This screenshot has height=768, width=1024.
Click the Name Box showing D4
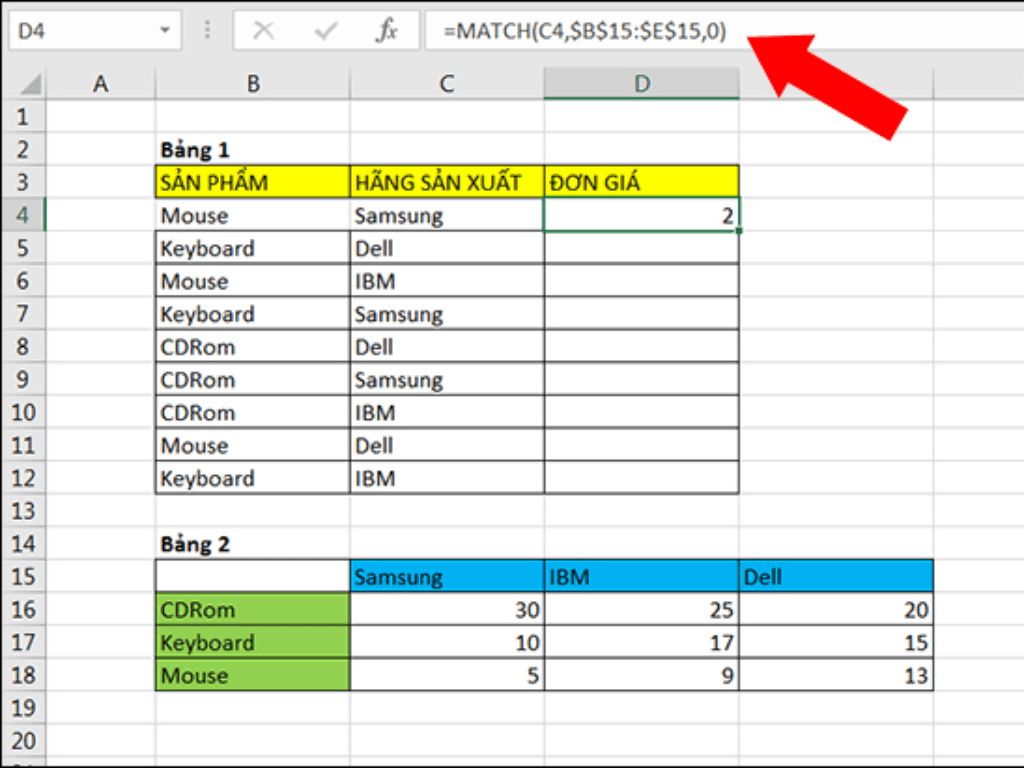[80, 31]
